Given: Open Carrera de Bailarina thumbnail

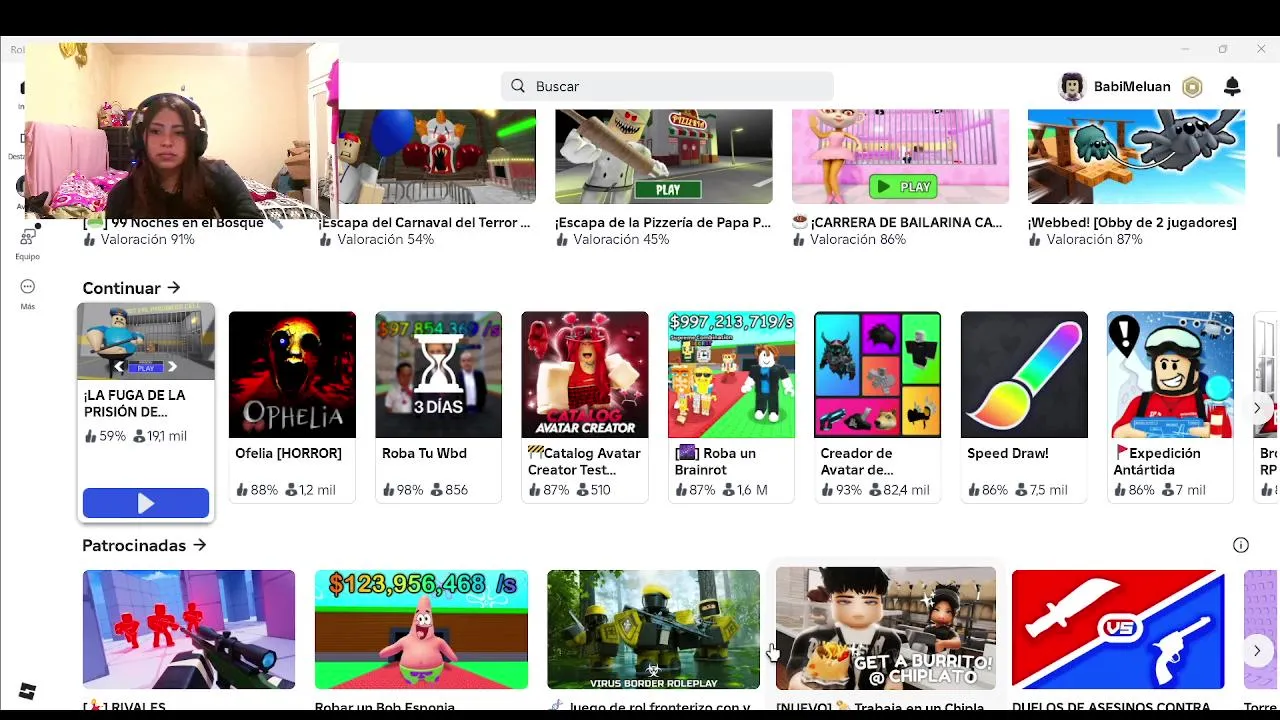Looking at the screenshot, I should 900,157.
